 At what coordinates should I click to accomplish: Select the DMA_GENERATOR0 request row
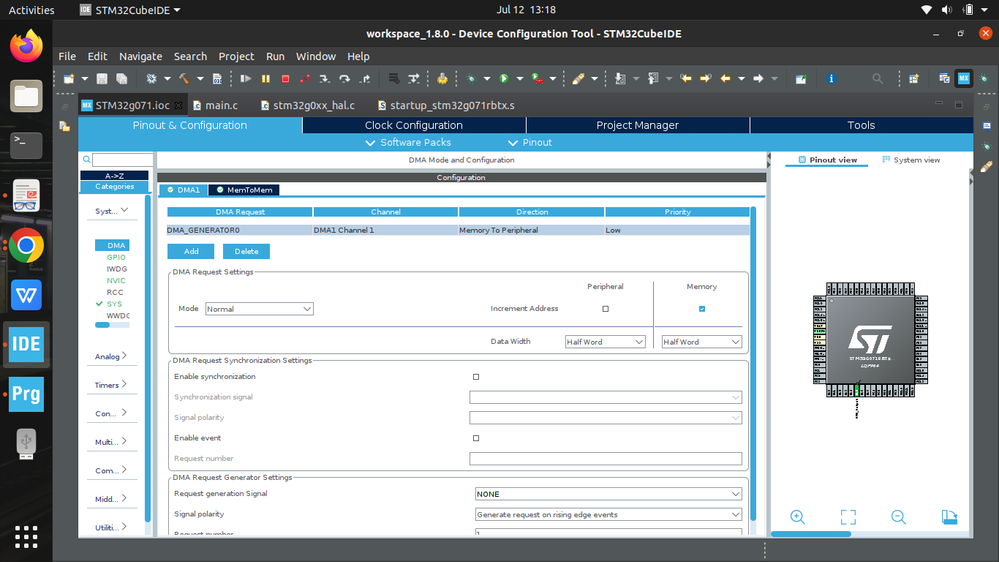458,230
